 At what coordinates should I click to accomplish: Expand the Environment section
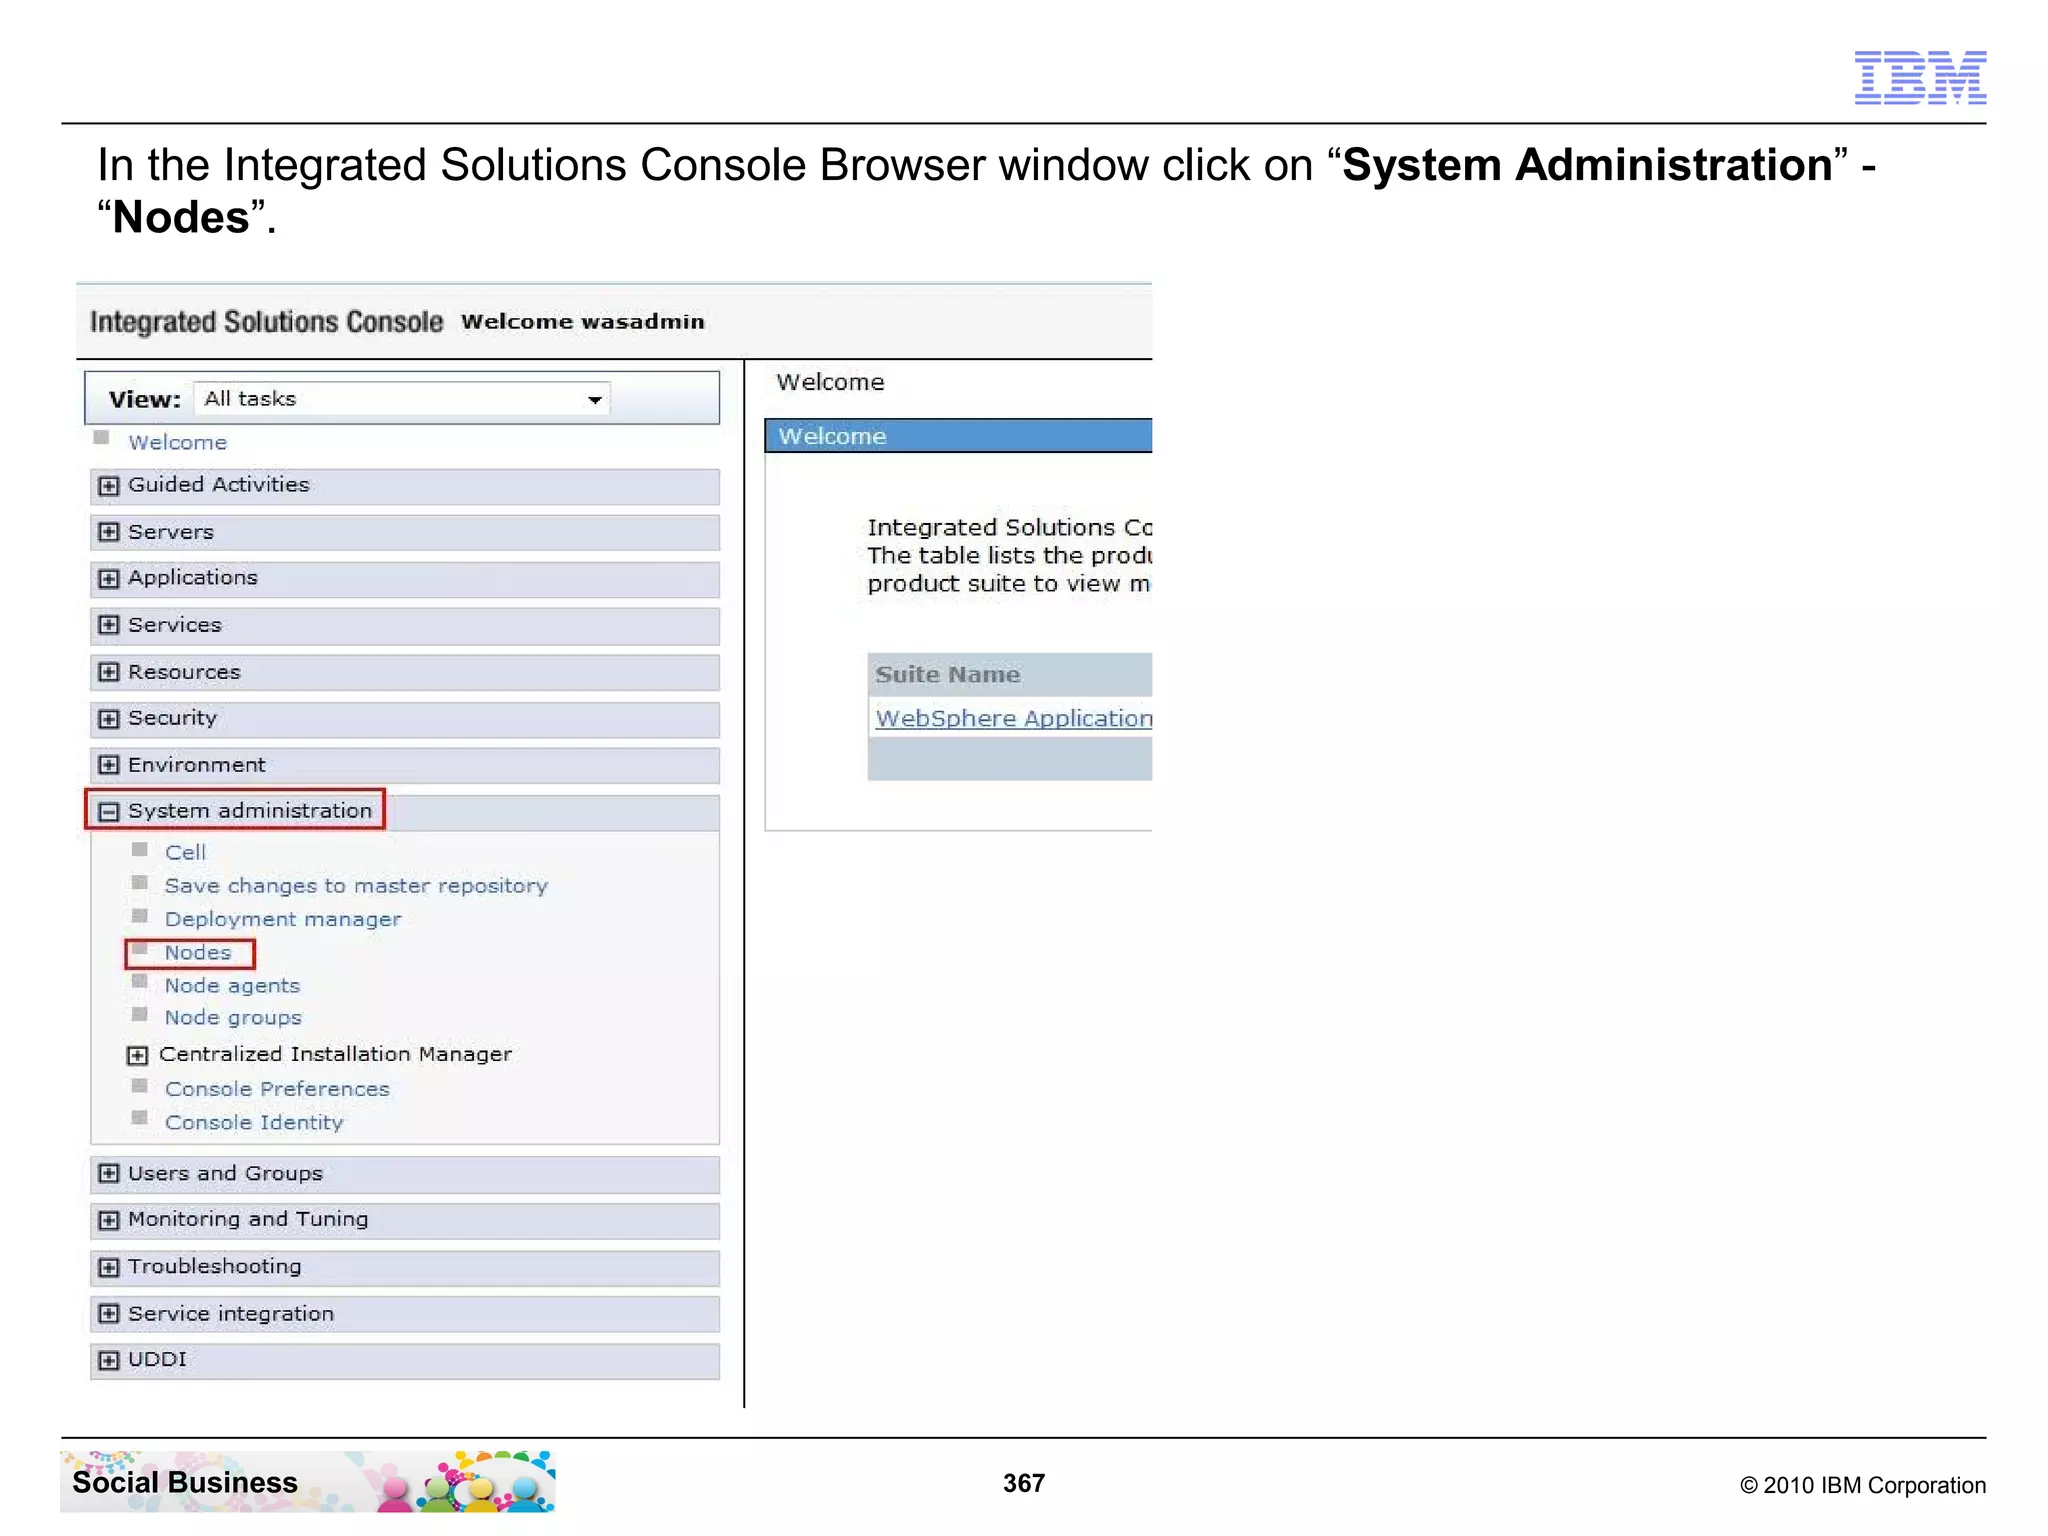(109, 765)
